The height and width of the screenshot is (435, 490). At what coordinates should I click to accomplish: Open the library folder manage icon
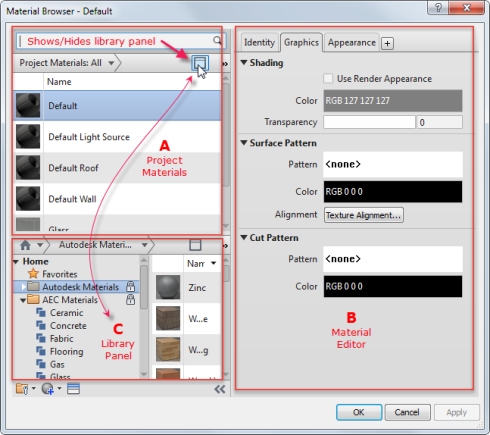pos(22,389)
